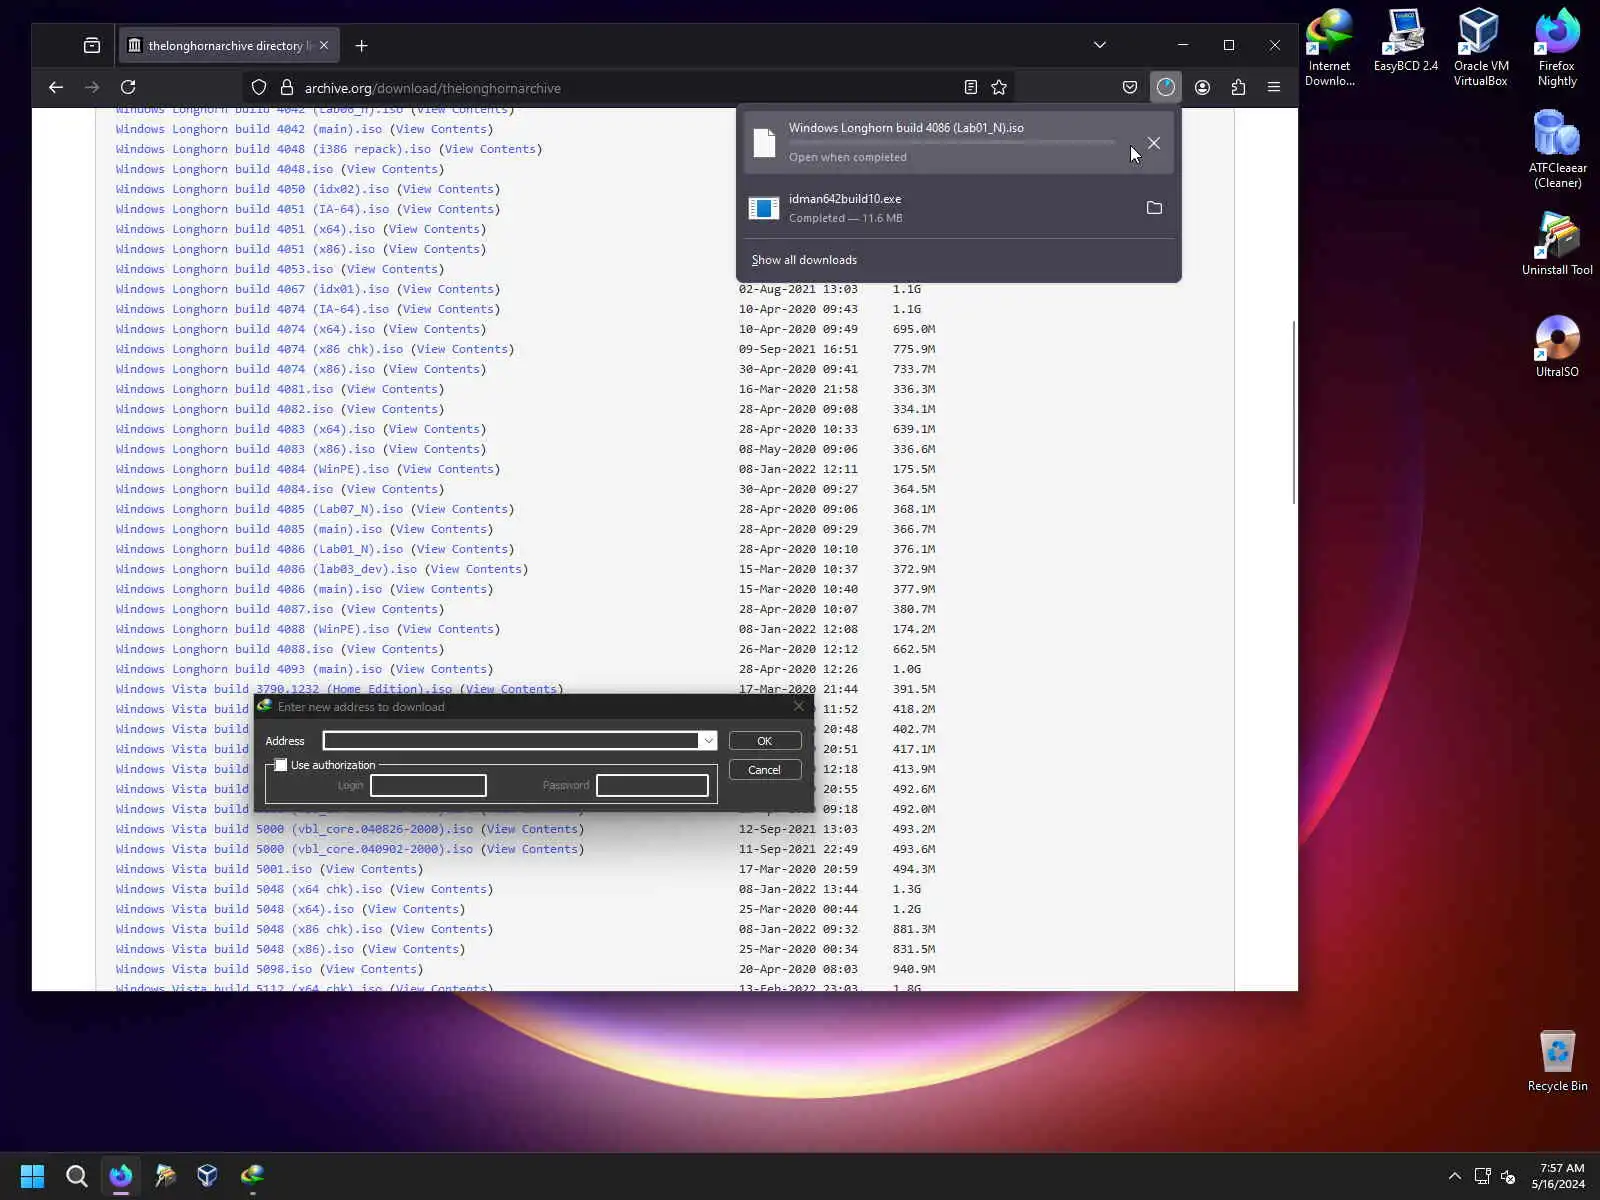
Task: Open taskbar Search
Action: coord(76,1176)
